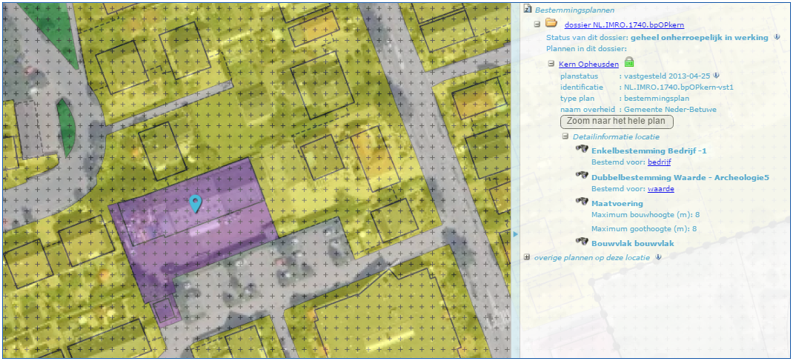Expand 'overige plannen op deze locatie'
The width and height of the screenshot is (796, 363).
coord(527,257)
